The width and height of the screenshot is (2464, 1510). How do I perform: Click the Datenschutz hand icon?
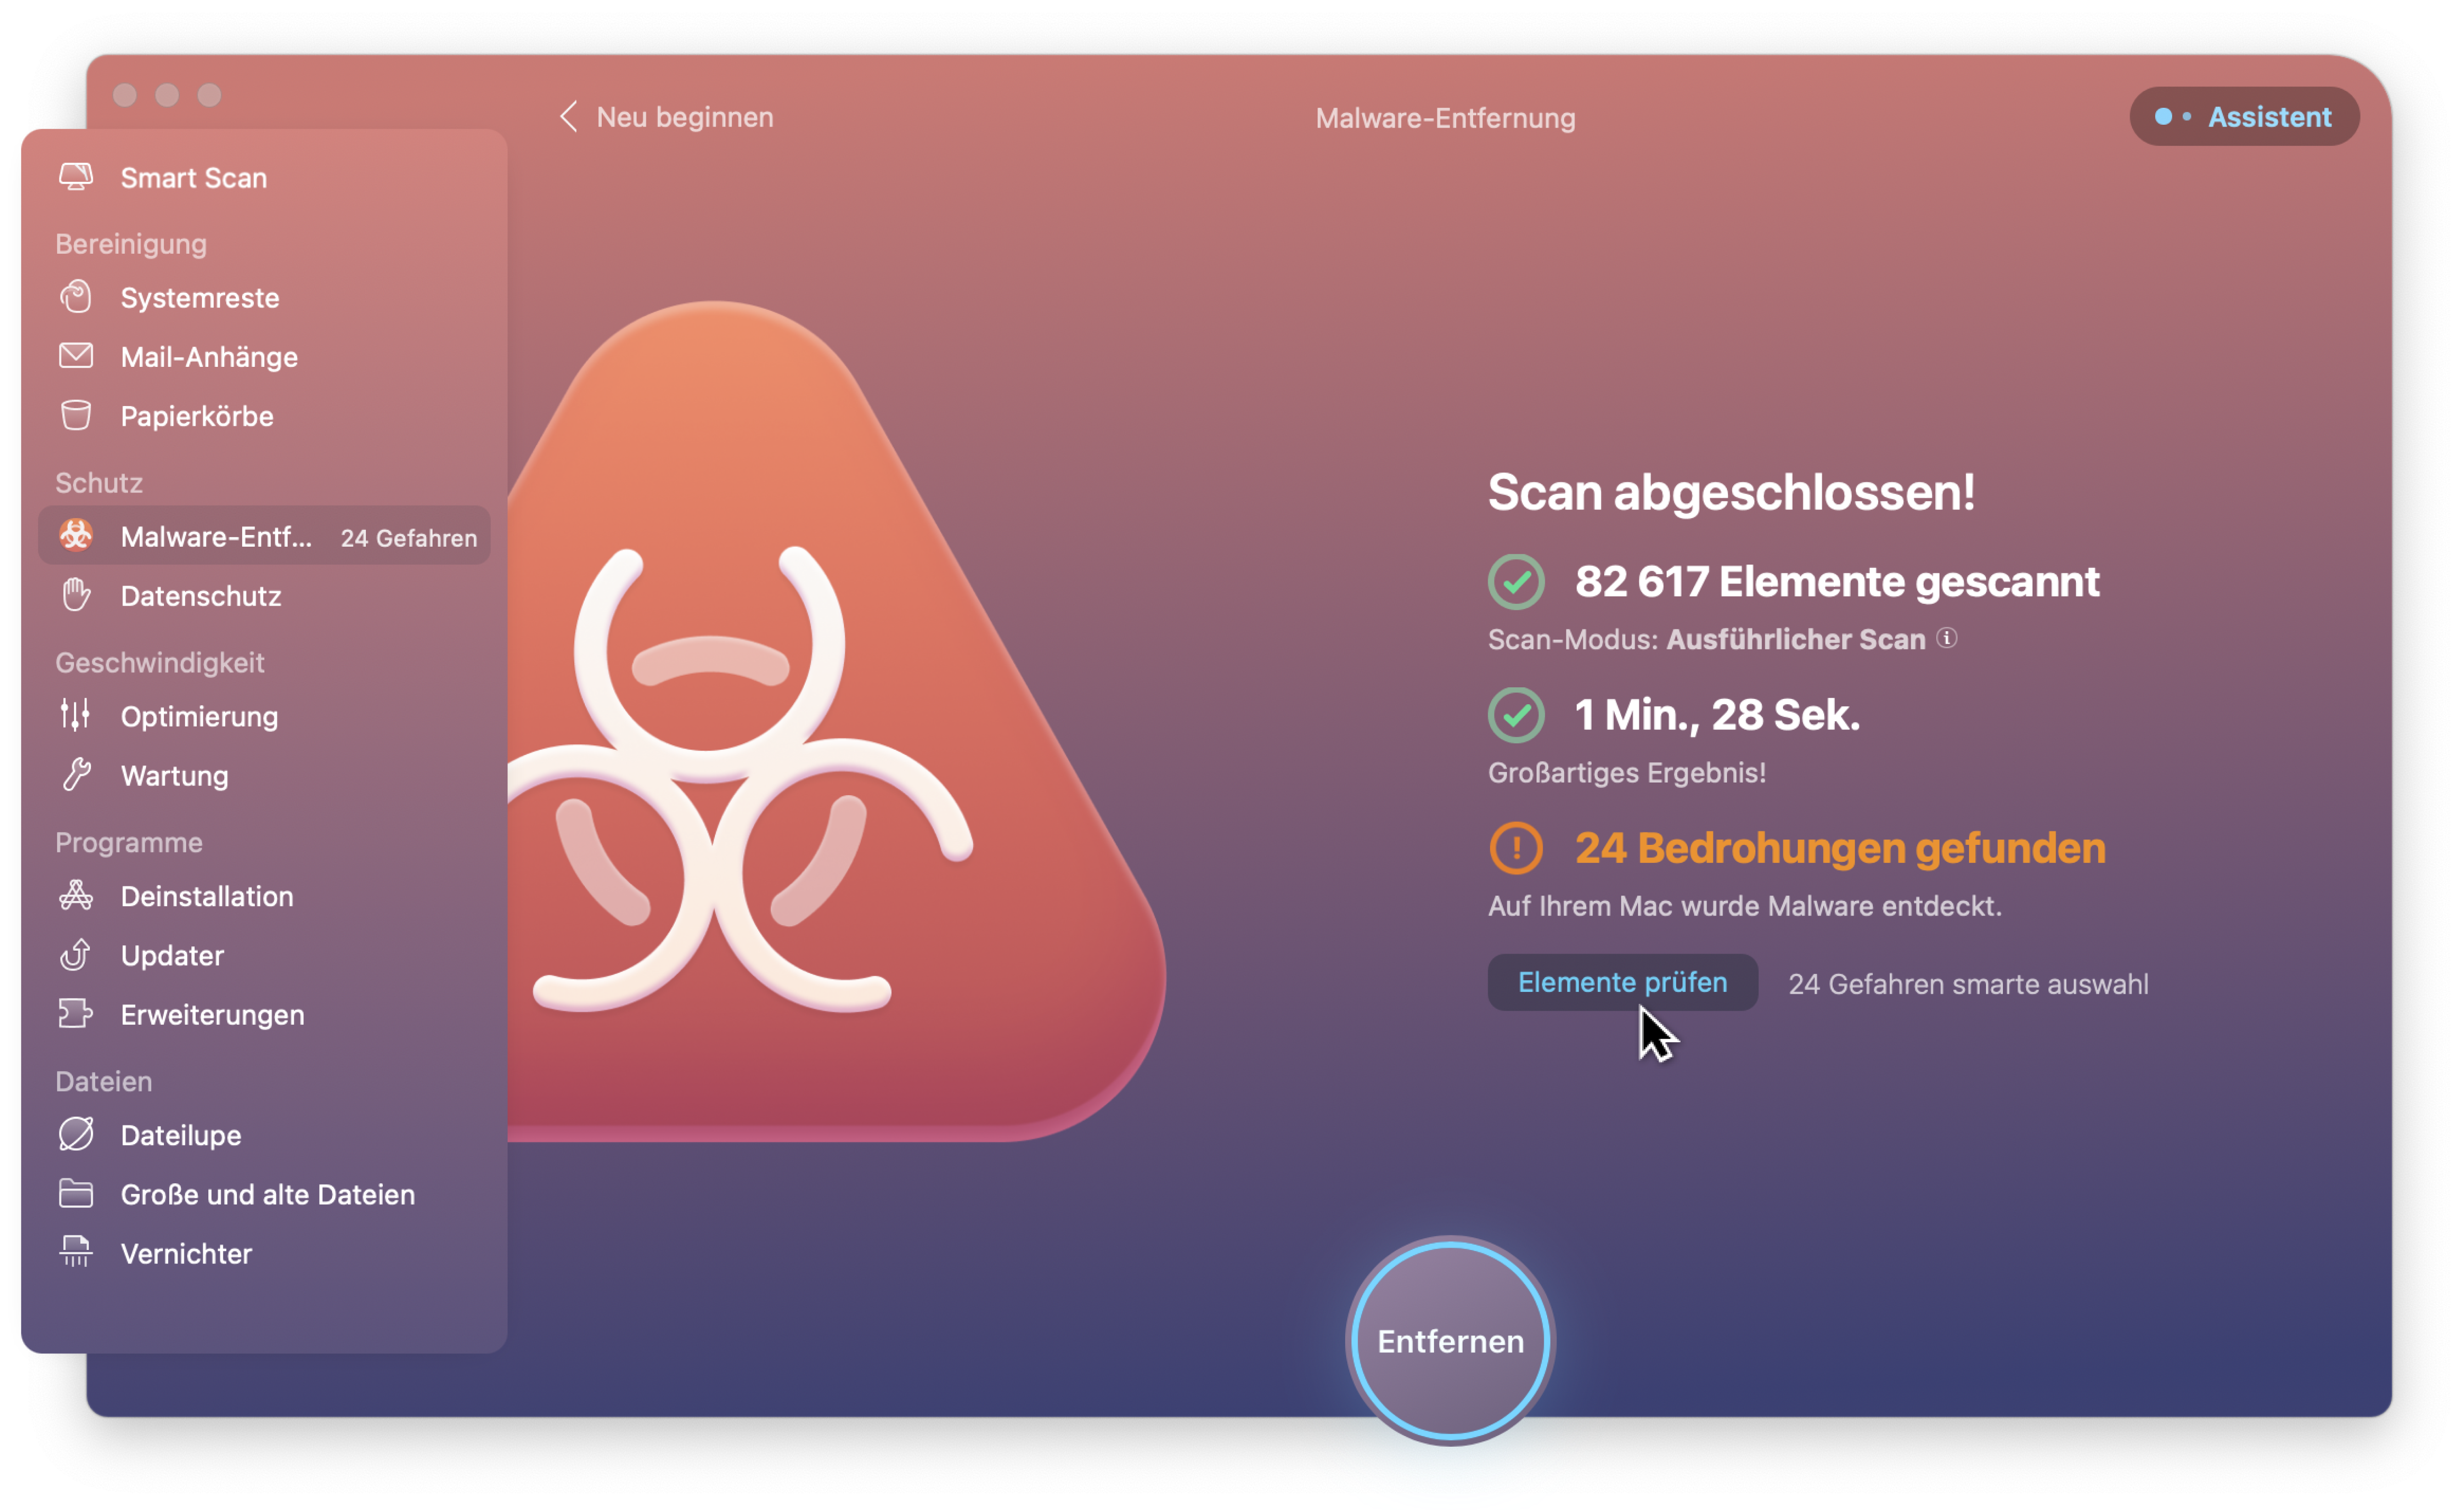tap(76, 595)
